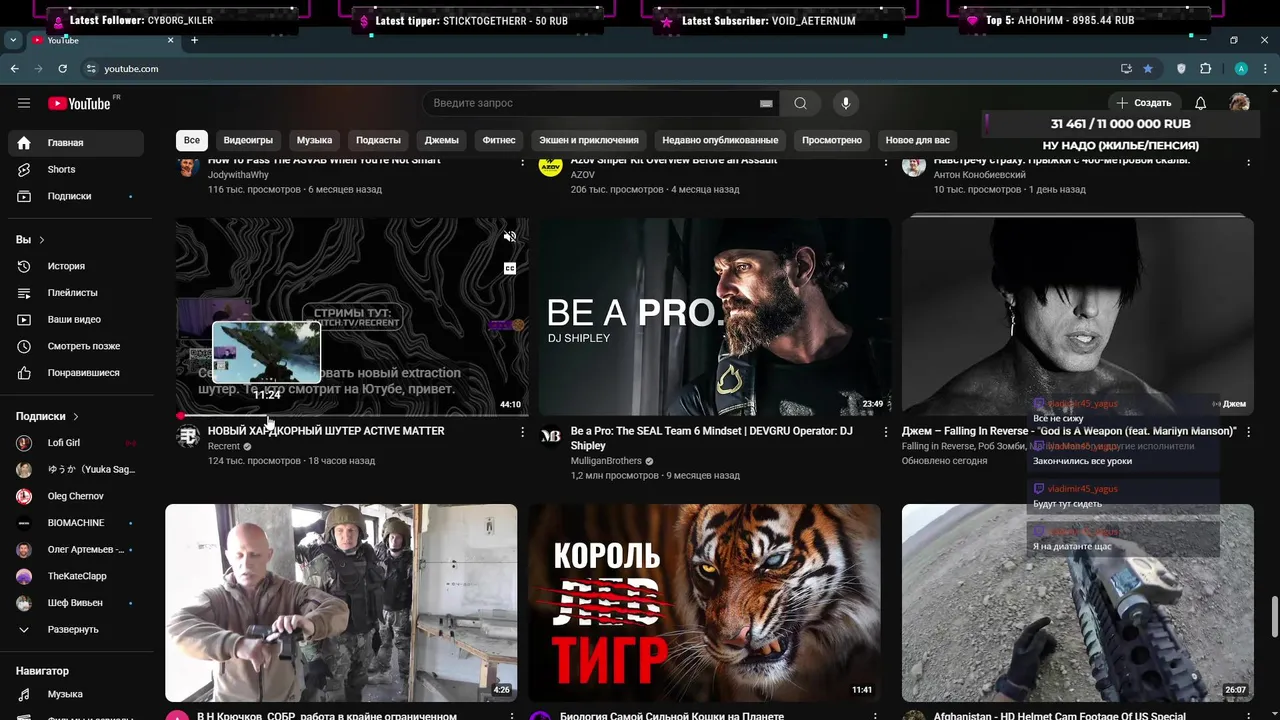Open the on-screen keyboard in search box
This screenshot has width=1280, height=720.
[766, 103]
